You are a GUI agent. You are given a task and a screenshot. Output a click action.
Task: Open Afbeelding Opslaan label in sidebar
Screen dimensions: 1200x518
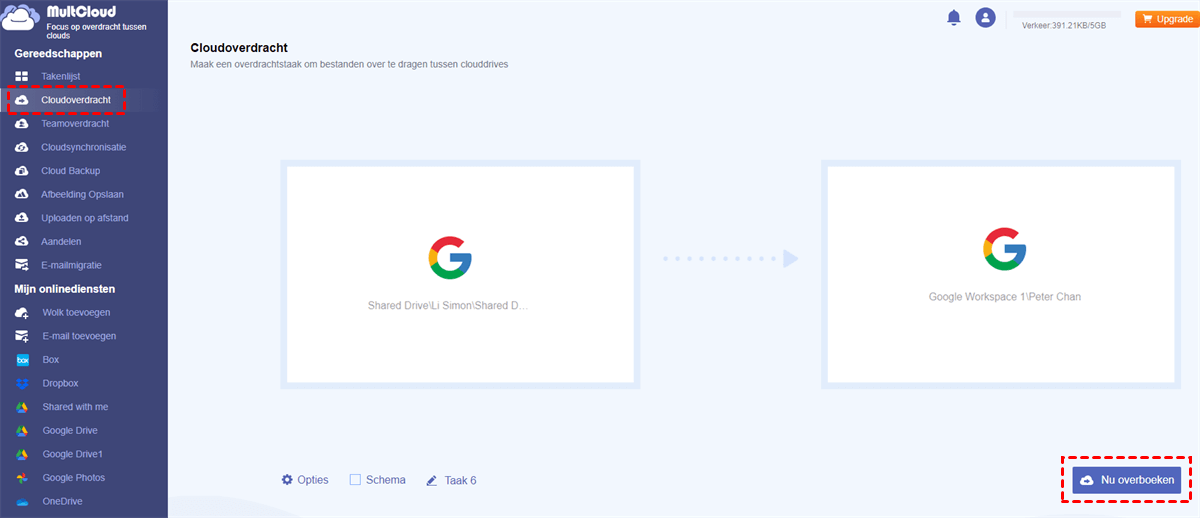click(82, 194)
